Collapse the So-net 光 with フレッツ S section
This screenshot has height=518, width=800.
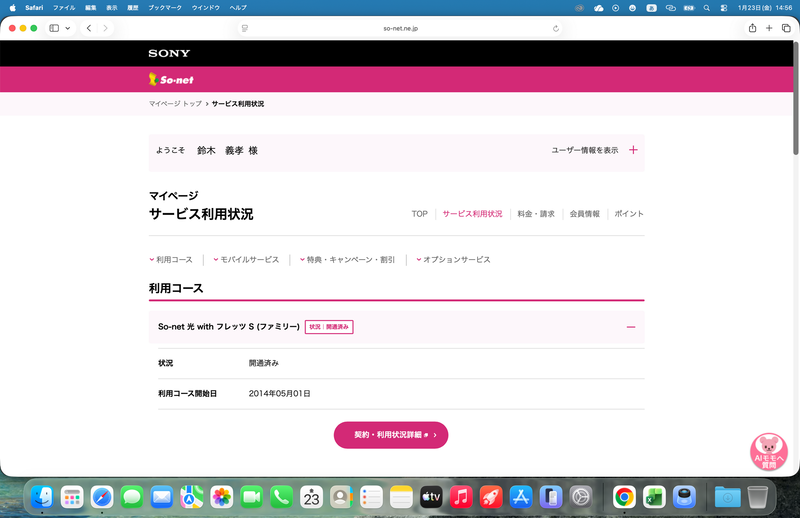coord(631,327)
